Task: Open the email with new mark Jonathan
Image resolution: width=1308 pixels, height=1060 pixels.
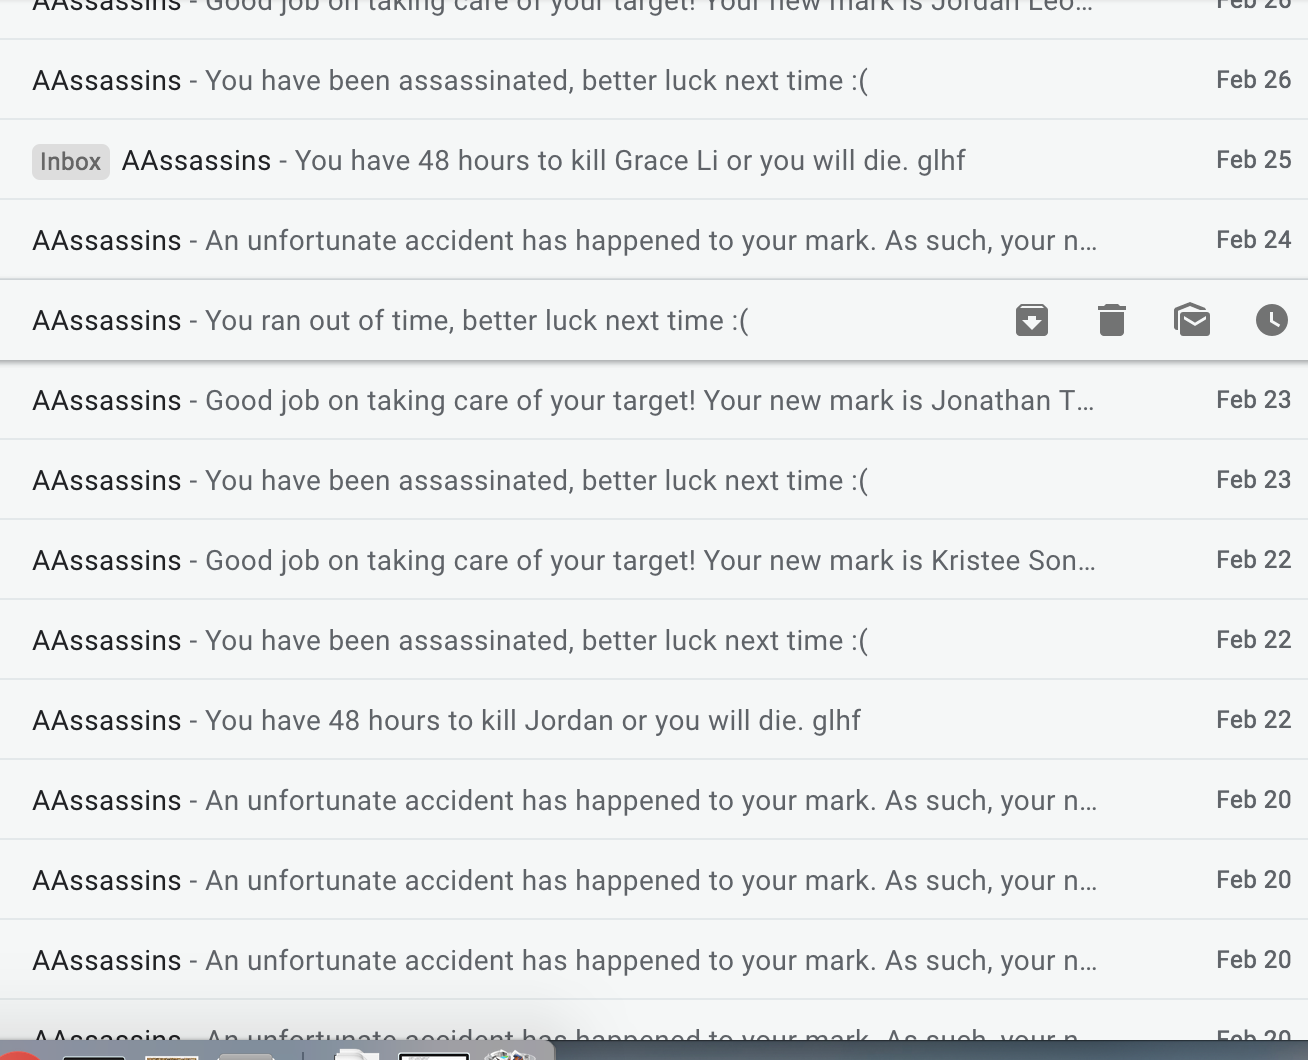Action: coord(654,400)
